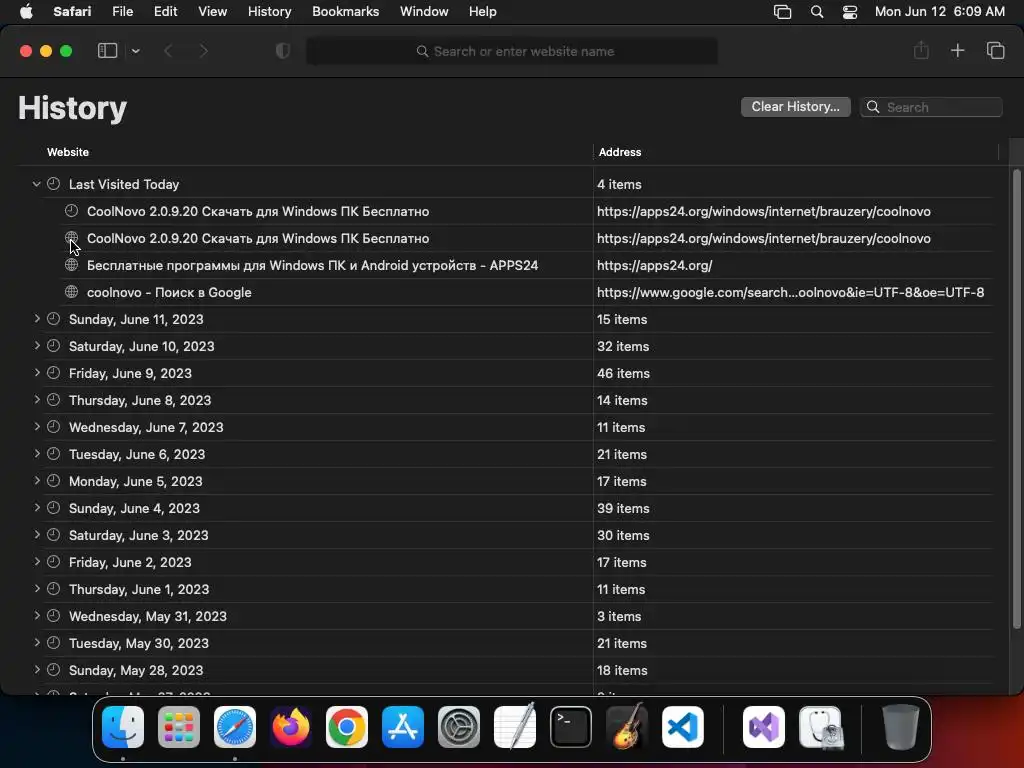Open Finder from the Dock
Viewport: 1024px width, 768px height.
coord(123,727)
